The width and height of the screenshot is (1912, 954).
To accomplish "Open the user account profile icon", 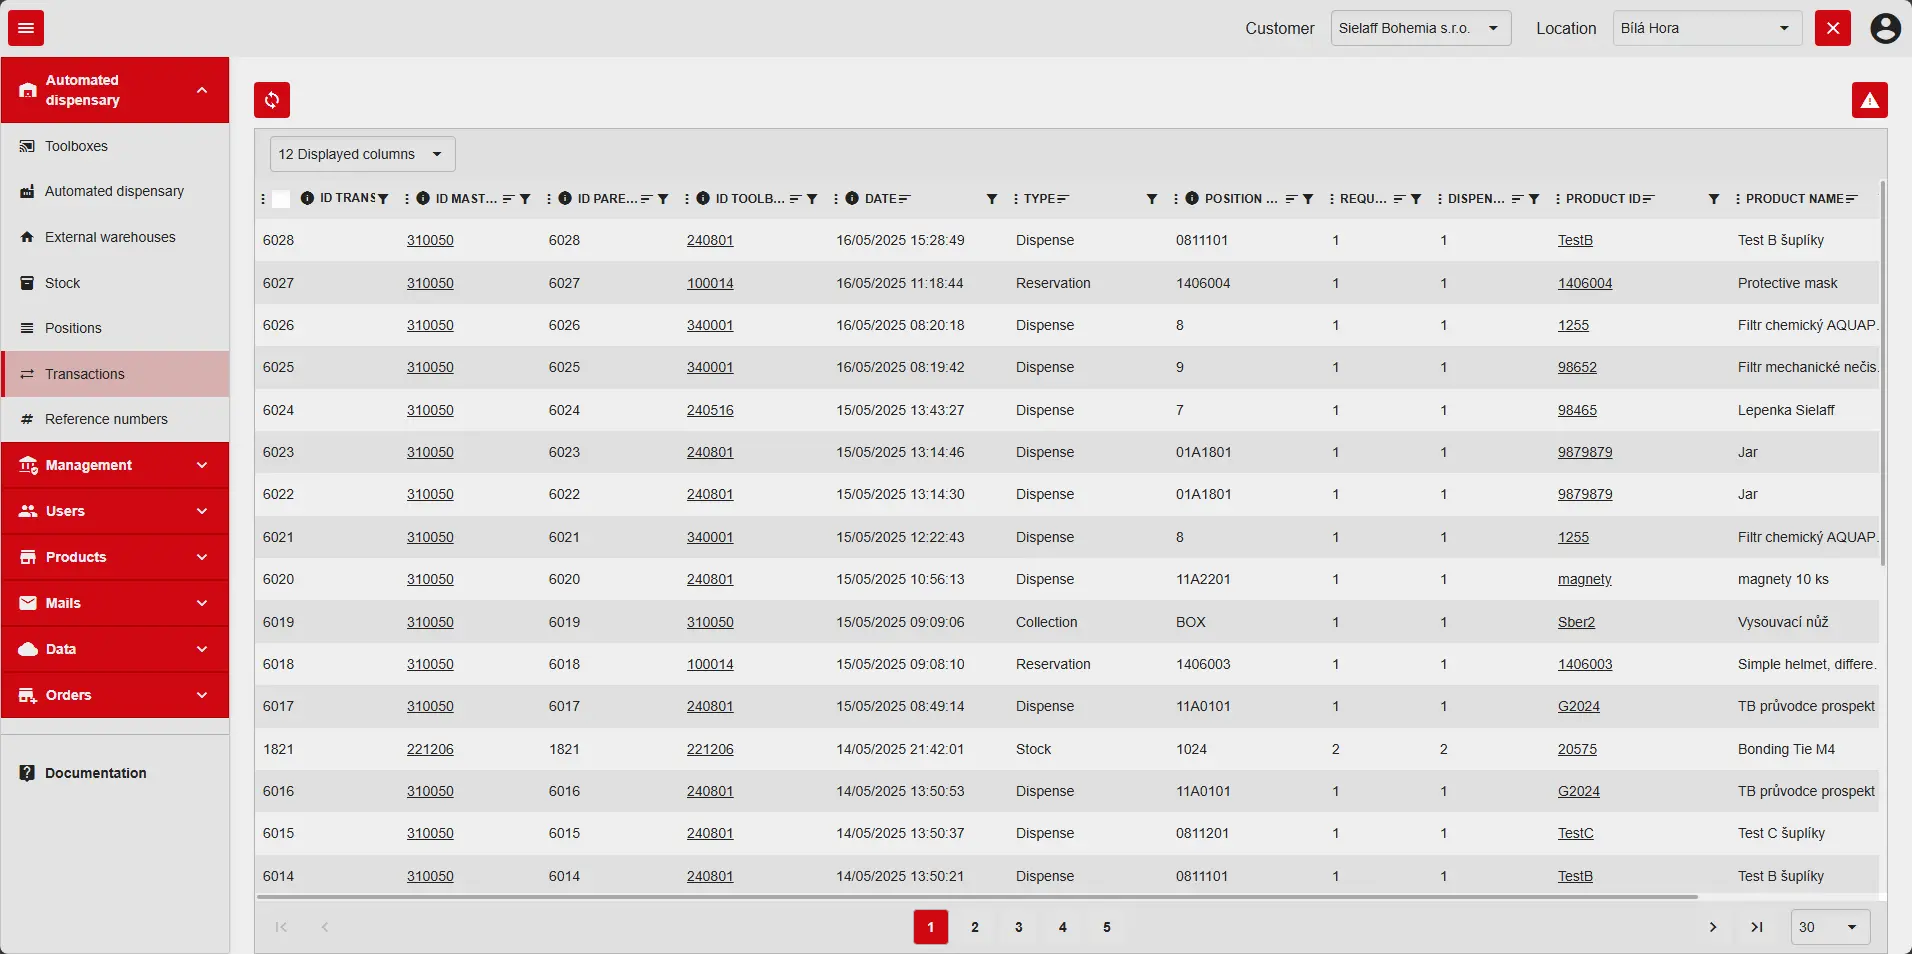I will tap(1885, 28).
